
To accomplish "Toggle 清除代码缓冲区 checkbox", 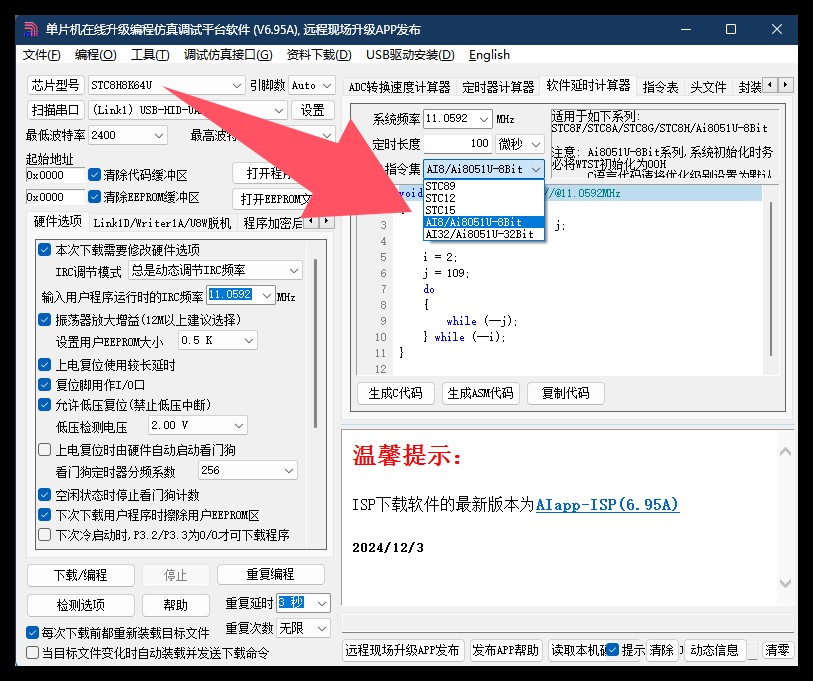I will tap(94, 175).
